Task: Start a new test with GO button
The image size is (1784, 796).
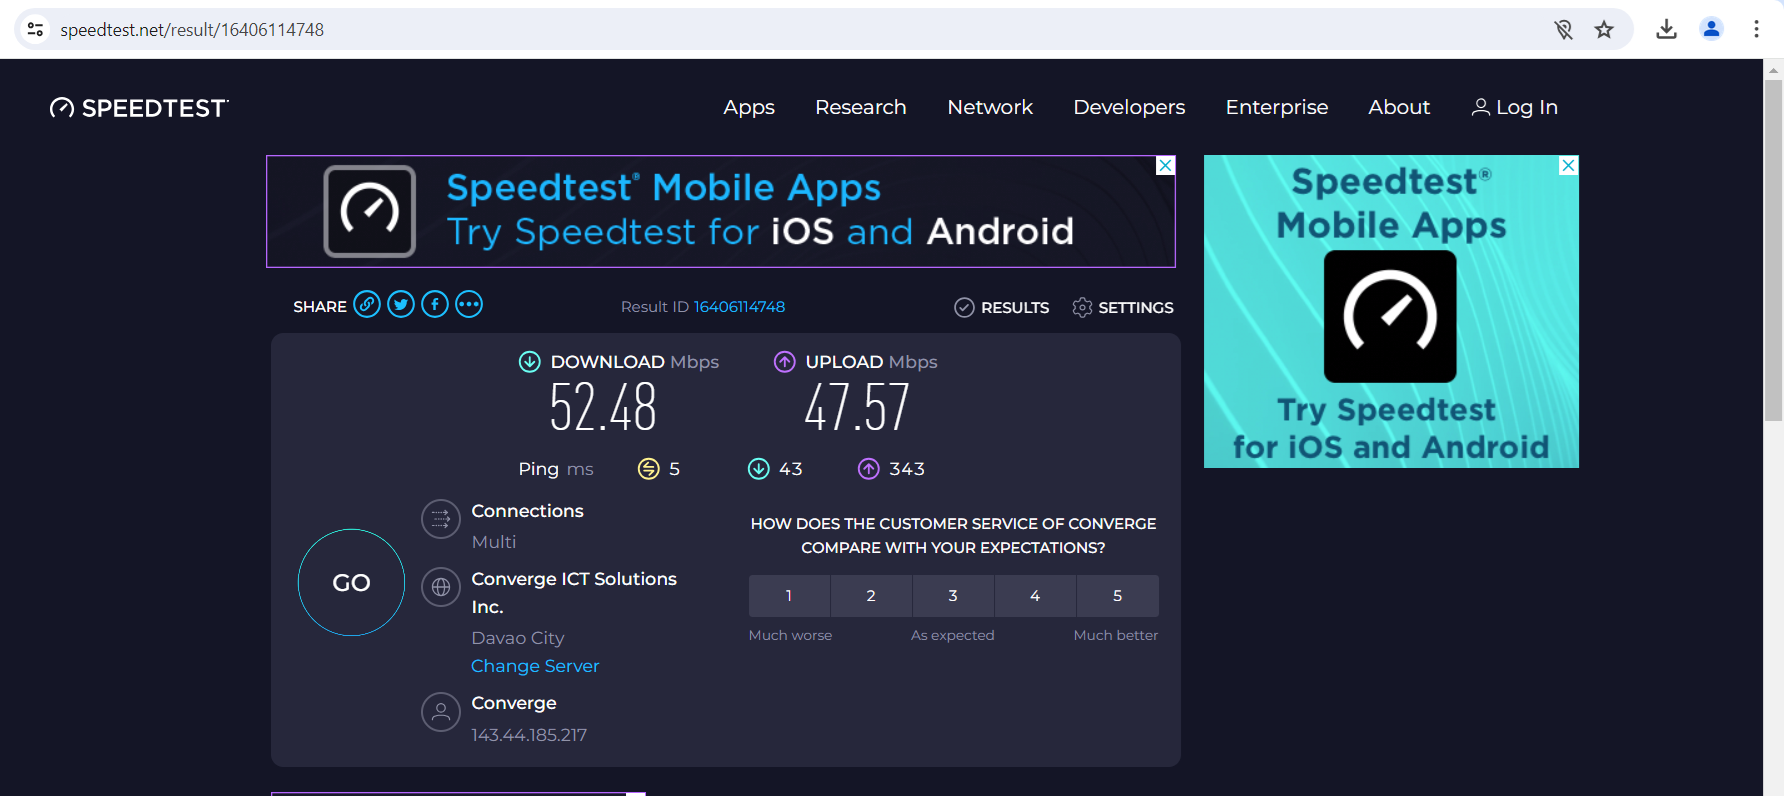Action: pos(351,582)
